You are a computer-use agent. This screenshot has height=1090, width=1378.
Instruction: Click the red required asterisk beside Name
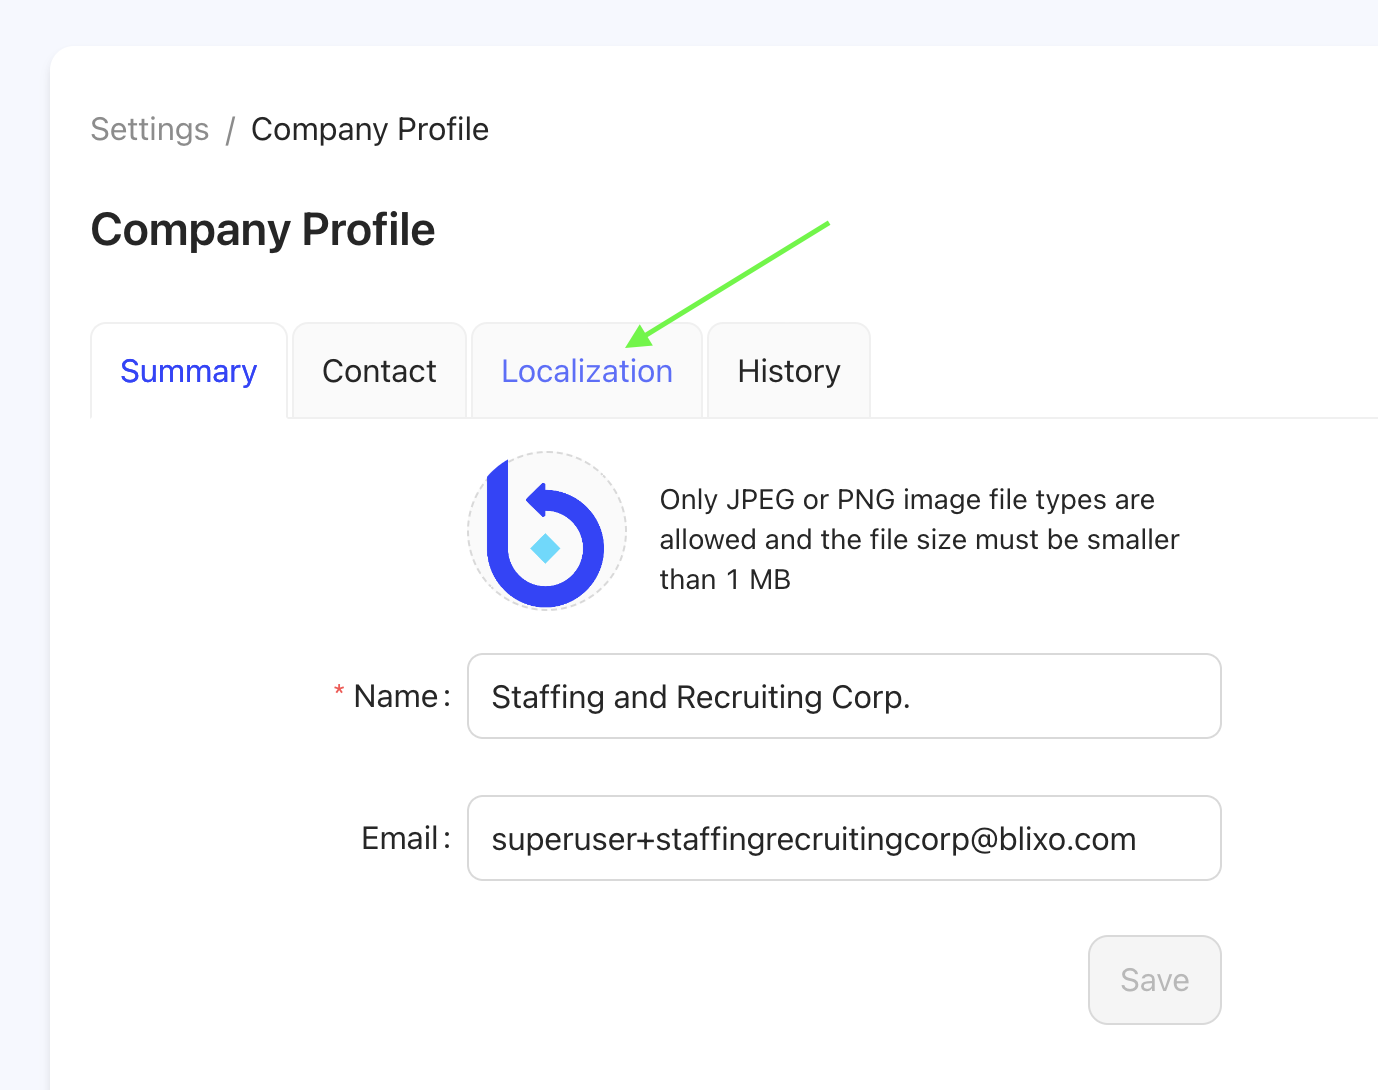coord(339,691)
